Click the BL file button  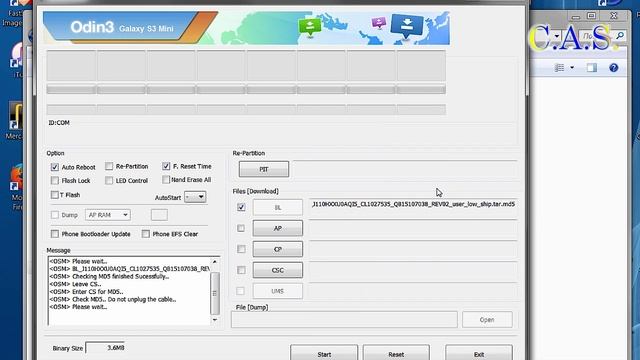(x=278, y=207)
